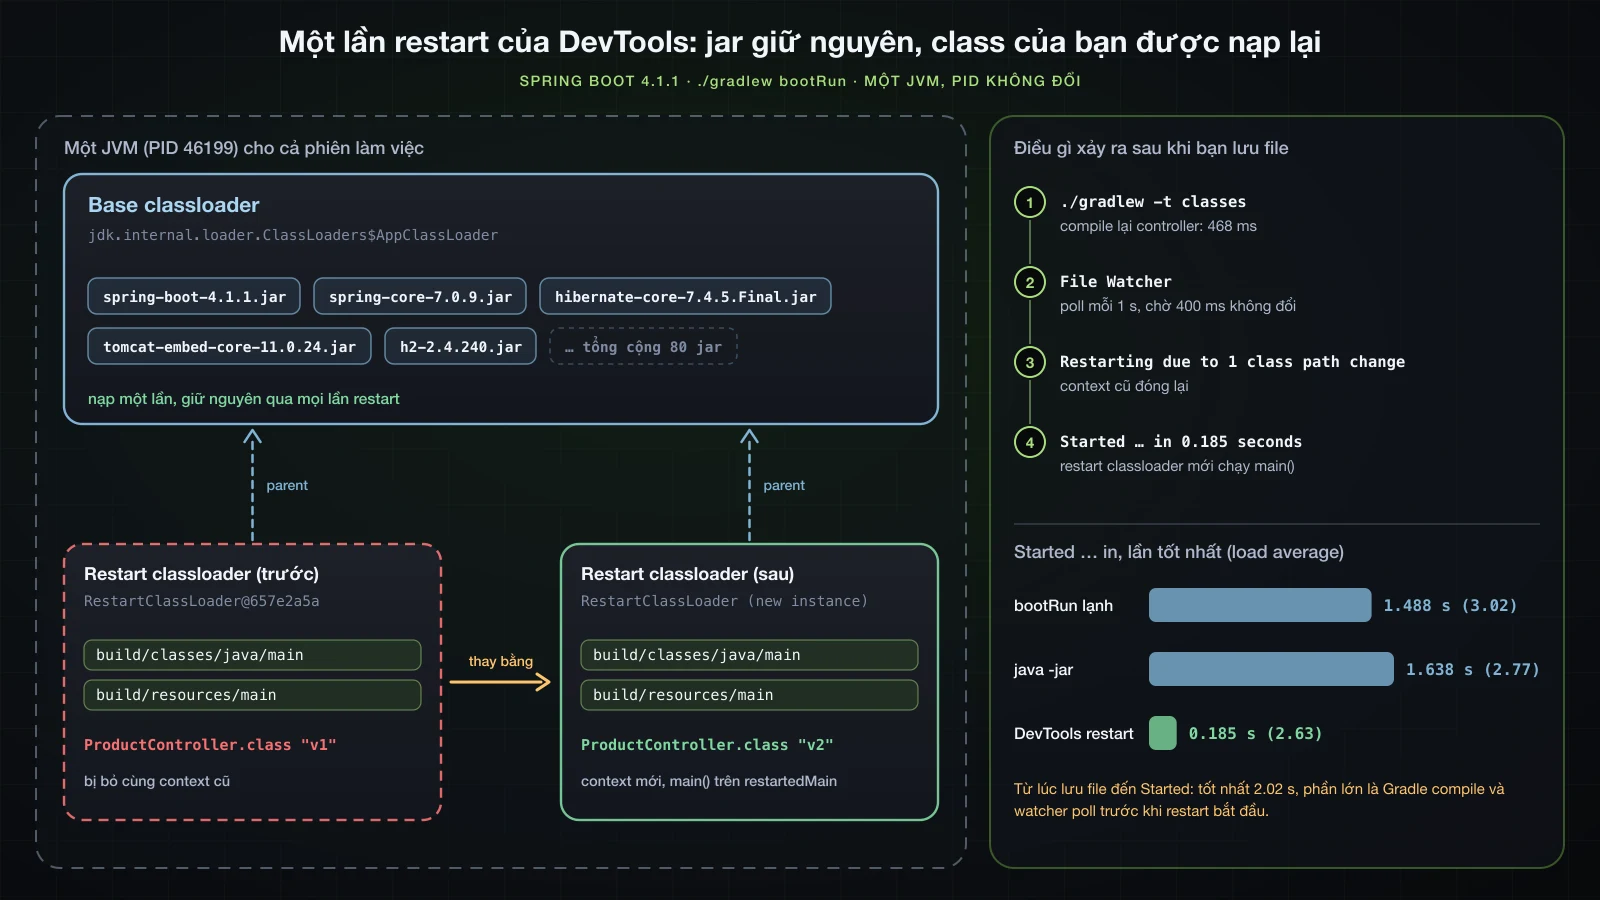Click the tomcat-embed-core-11.0.24.jar chip
Viewport: 1600px width, 900px height.
[229, 346]
